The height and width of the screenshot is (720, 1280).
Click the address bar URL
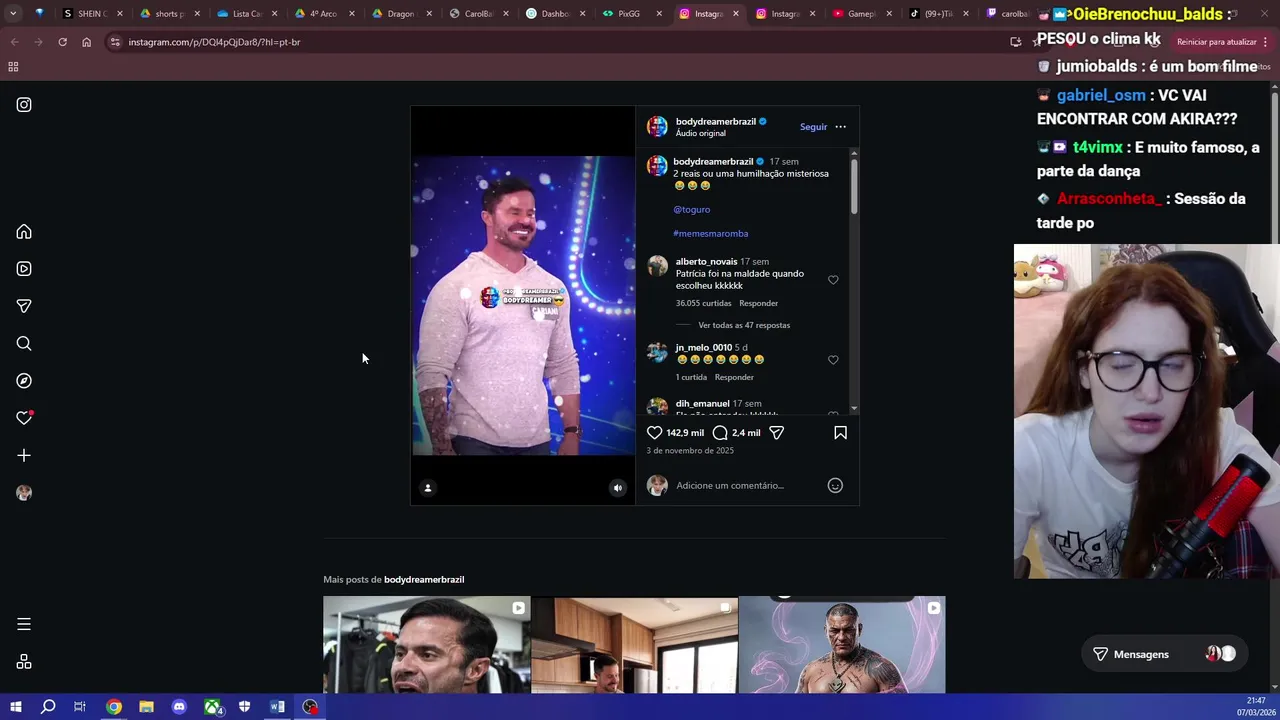coord(214,42)
